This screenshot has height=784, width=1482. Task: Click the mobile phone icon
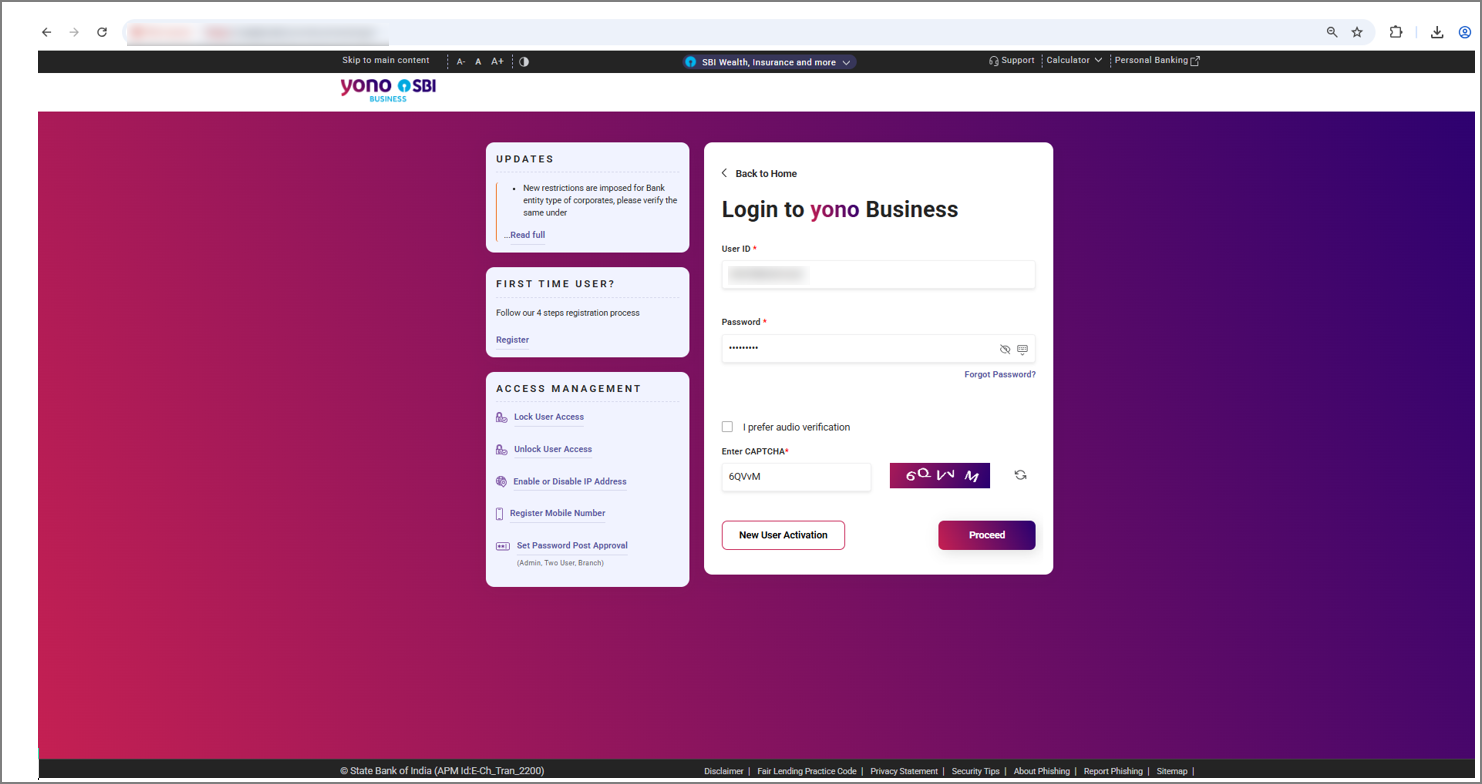click(x=500, y=514)
